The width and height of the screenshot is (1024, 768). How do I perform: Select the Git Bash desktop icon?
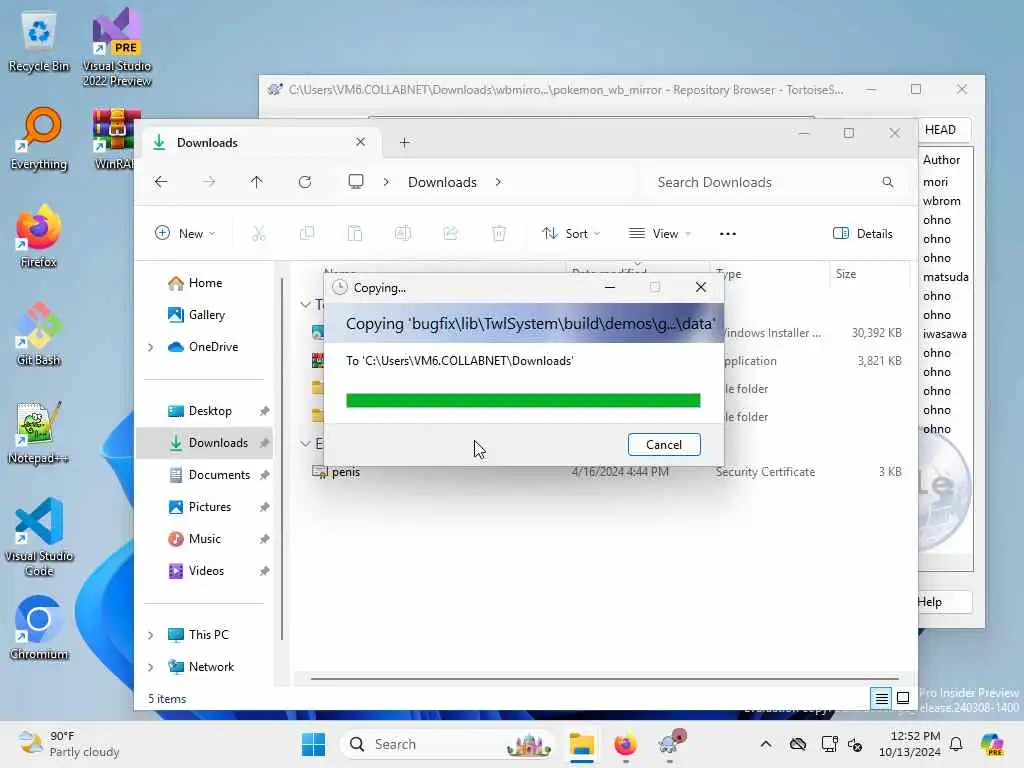(x=39, y=334)
